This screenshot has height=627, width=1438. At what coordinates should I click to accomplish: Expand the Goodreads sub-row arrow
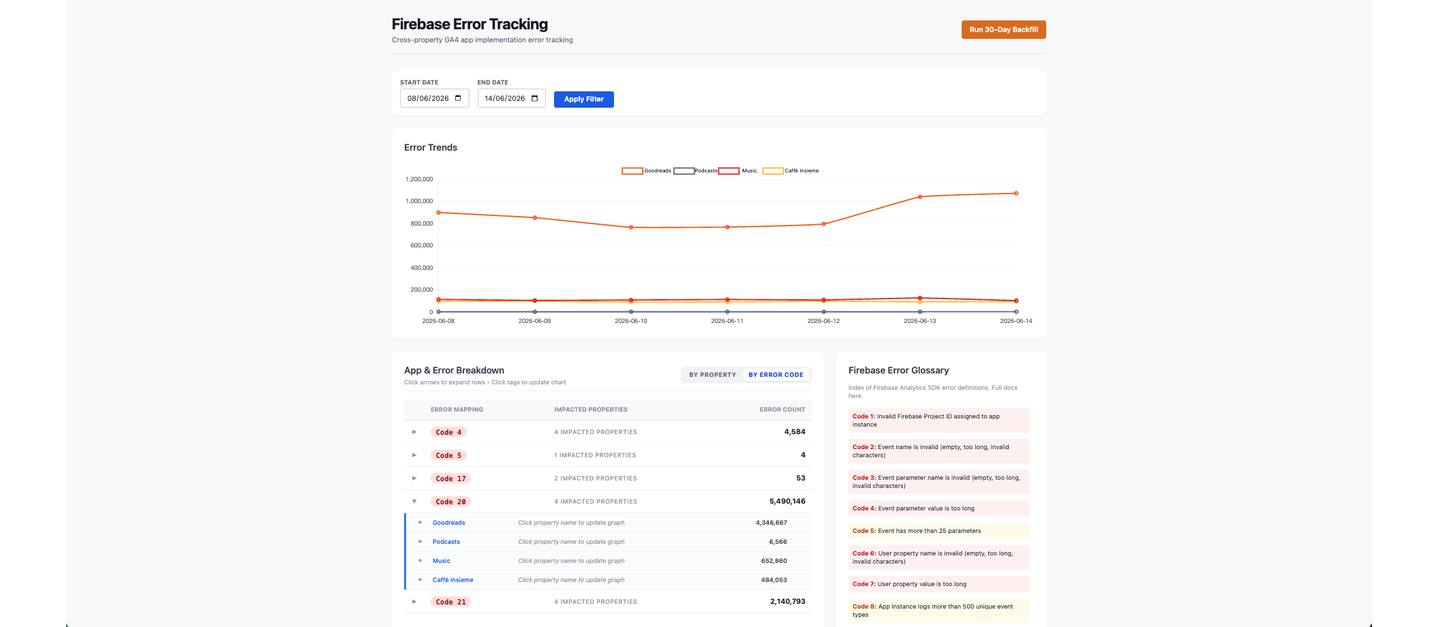pyautogui.click(x=420, y=522)
